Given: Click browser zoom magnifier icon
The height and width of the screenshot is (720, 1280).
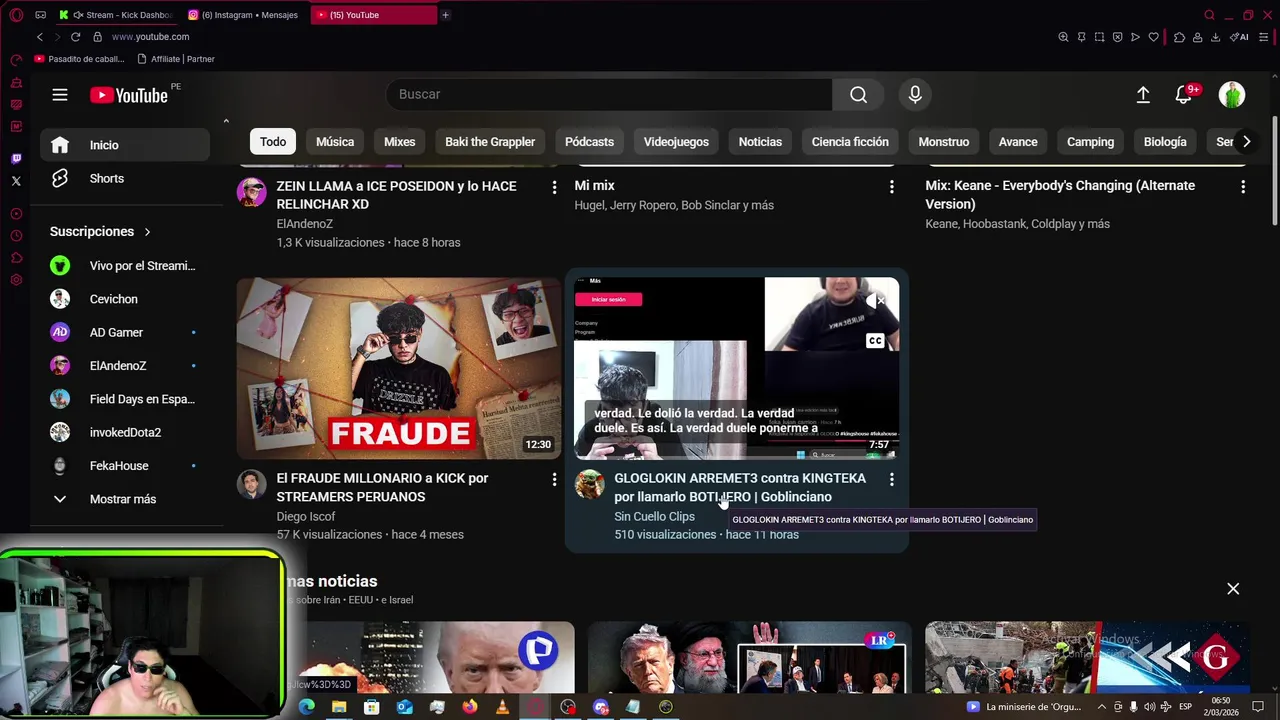Looking at the screenshot, I should point(1063,37).
